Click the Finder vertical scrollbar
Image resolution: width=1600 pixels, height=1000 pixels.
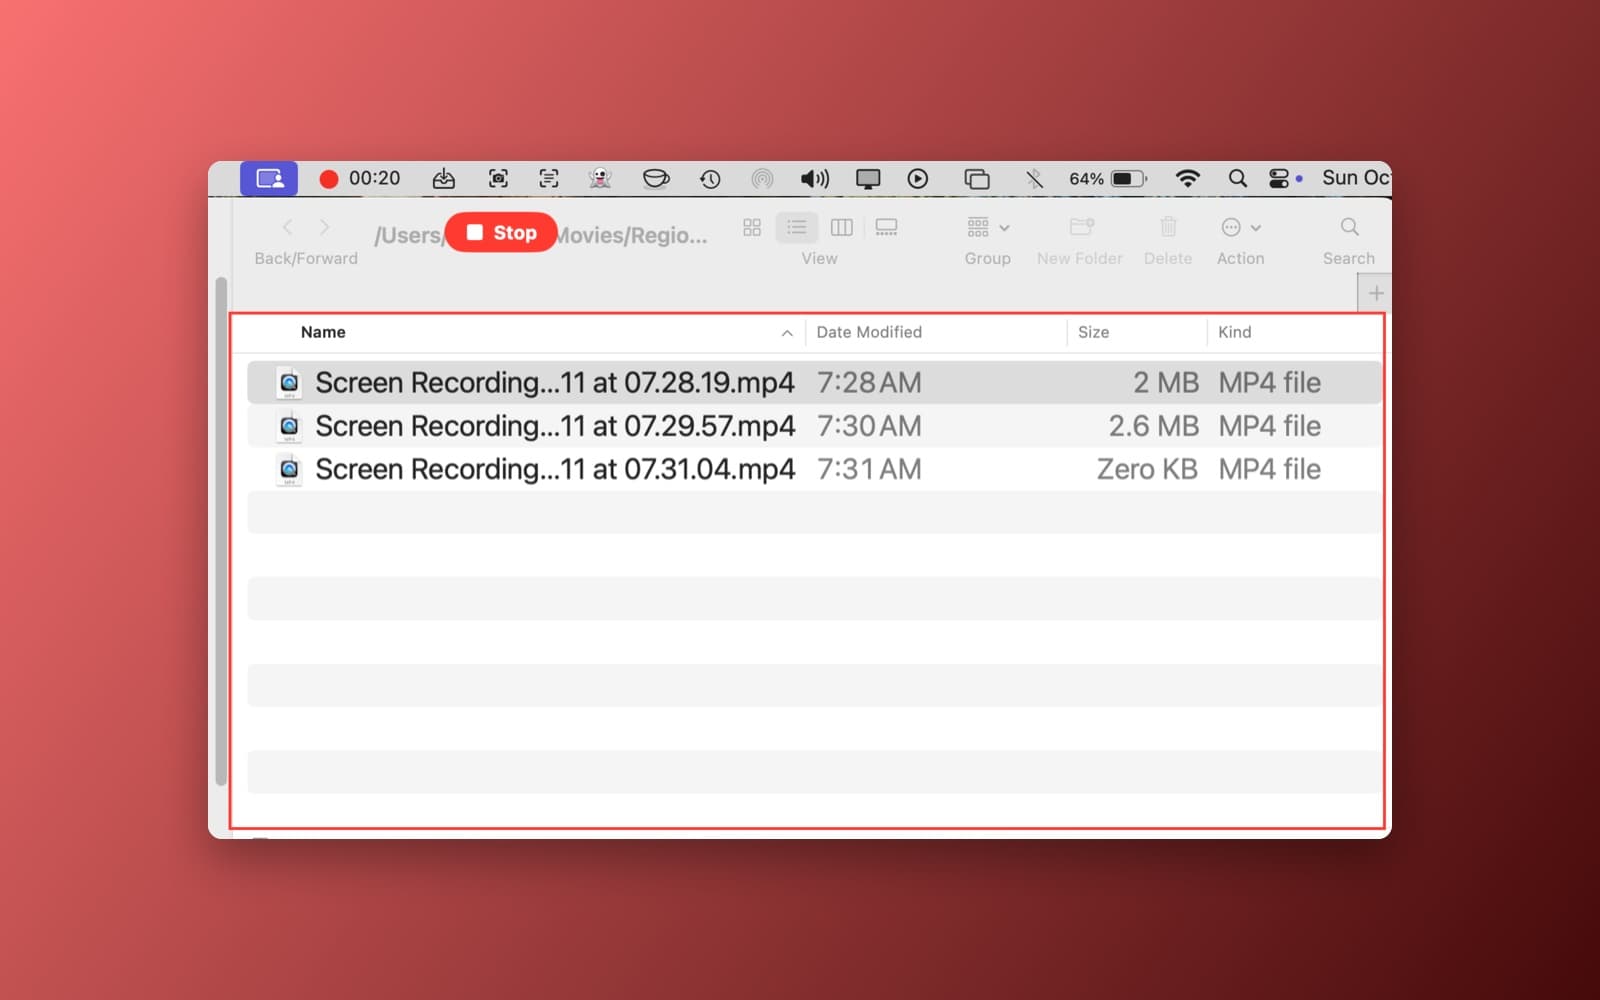221,530
